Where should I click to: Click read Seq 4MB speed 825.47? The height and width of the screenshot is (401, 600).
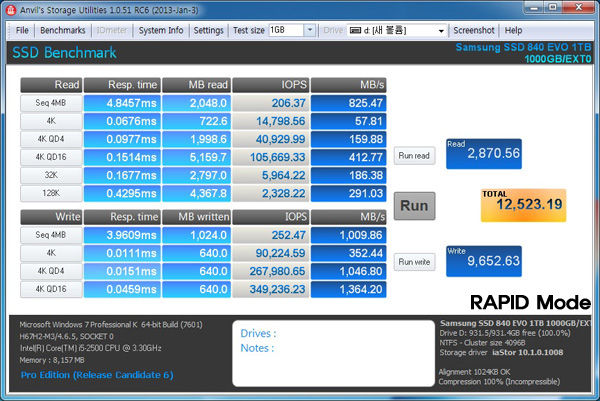click(349, 103)
